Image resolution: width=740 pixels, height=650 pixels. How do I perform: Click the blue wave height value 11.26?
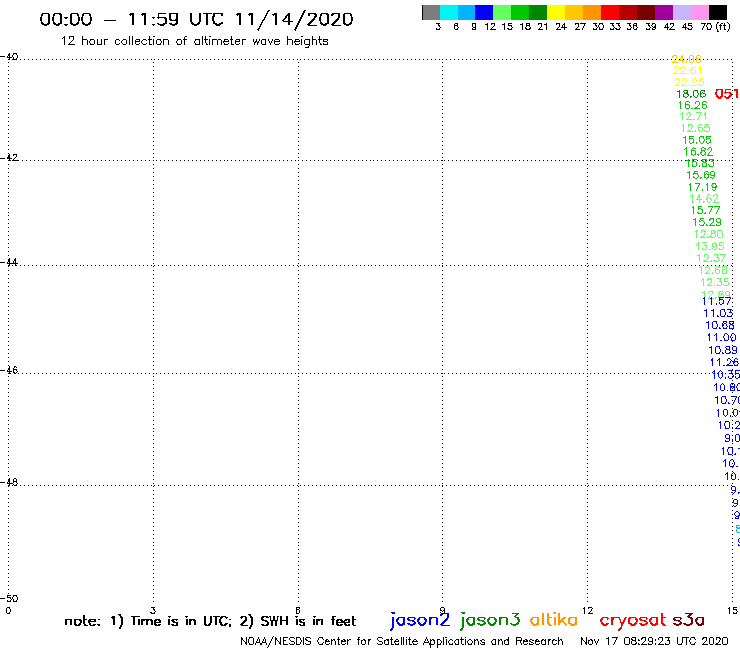(x=724, y=363)
